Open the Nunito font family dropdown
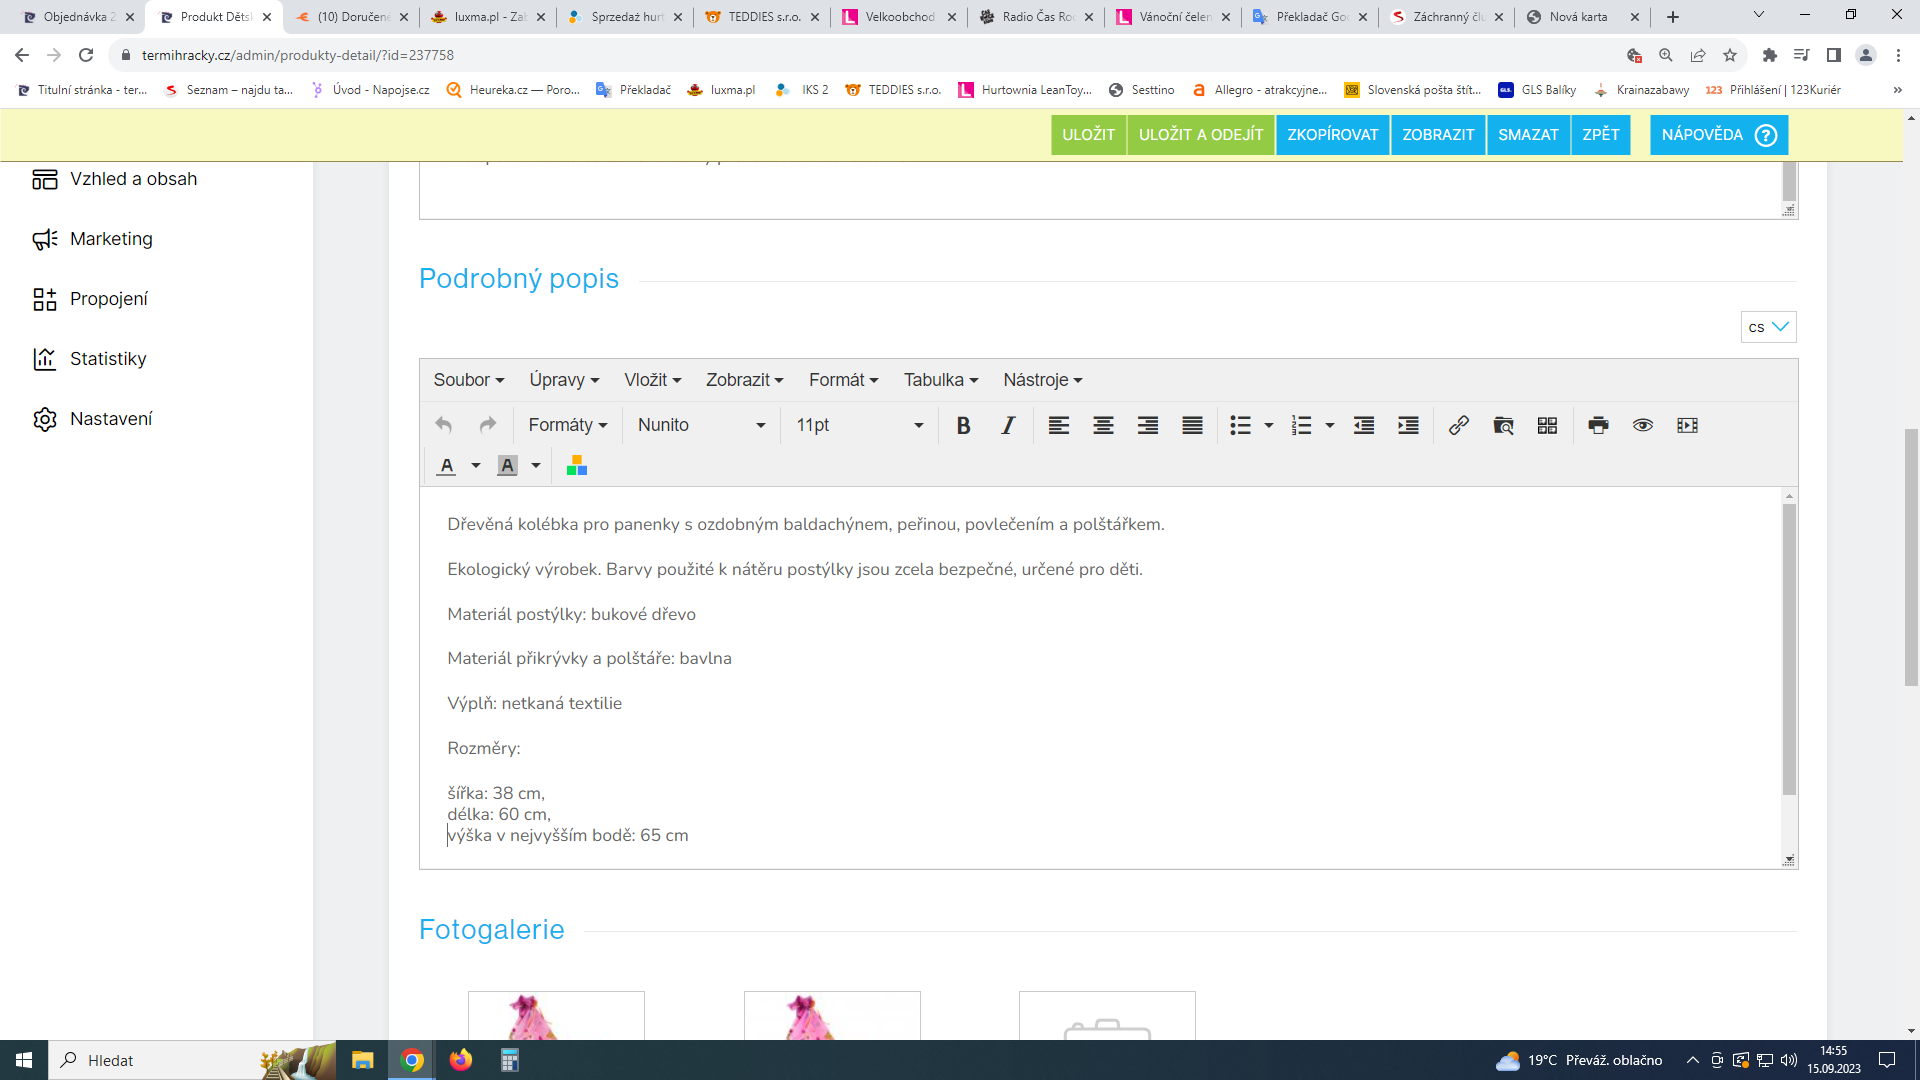 701,425
